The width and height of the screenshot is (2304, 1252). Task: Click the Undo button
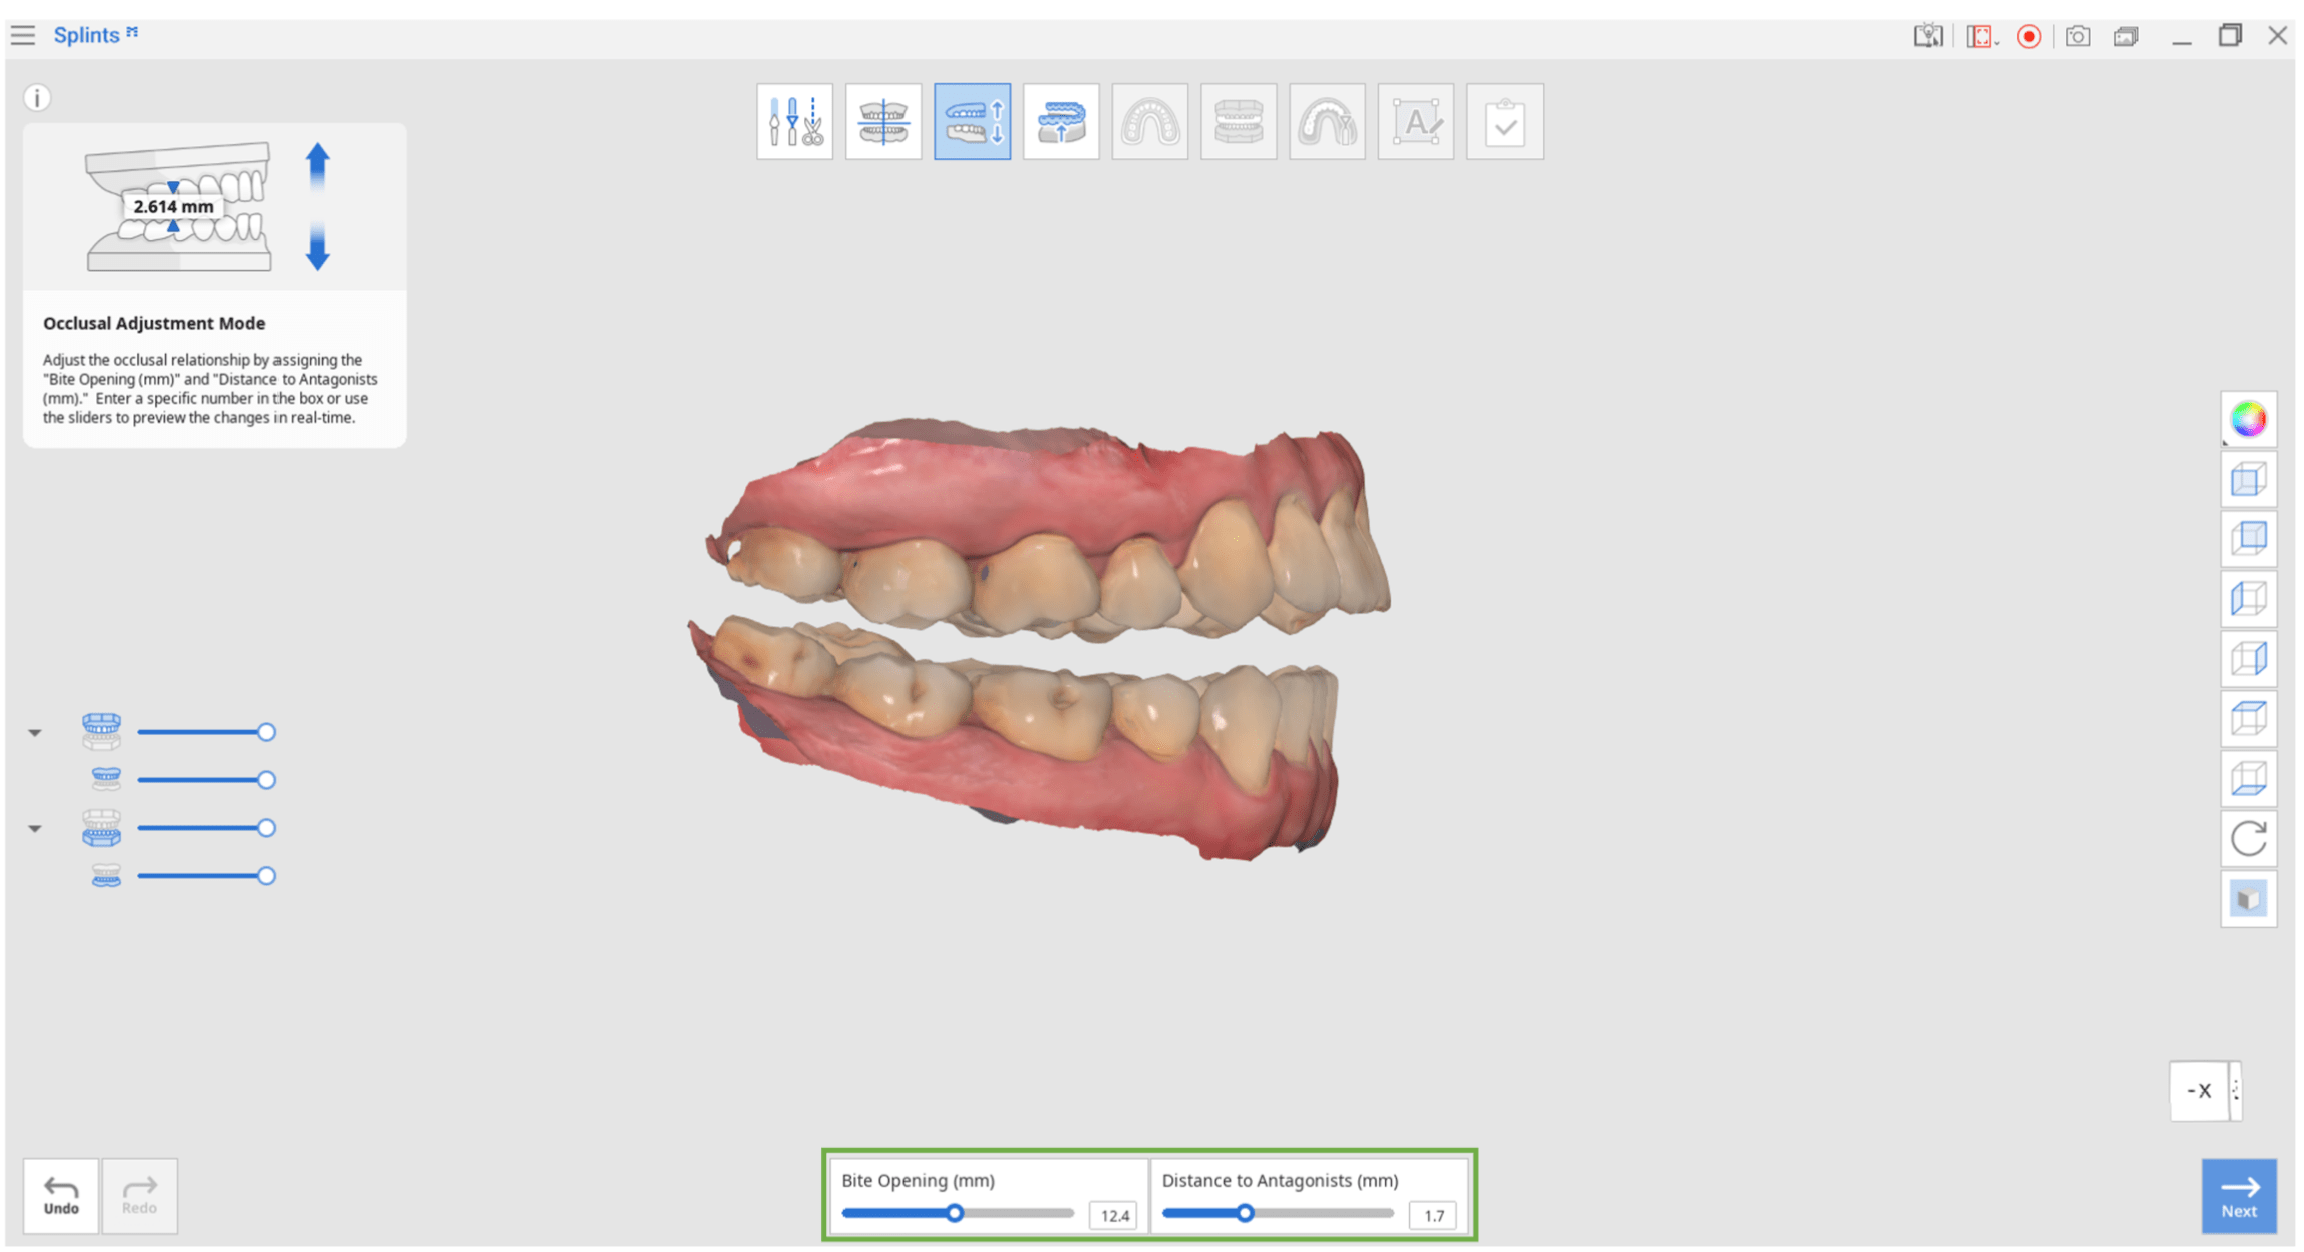(x=60, y=1195)
